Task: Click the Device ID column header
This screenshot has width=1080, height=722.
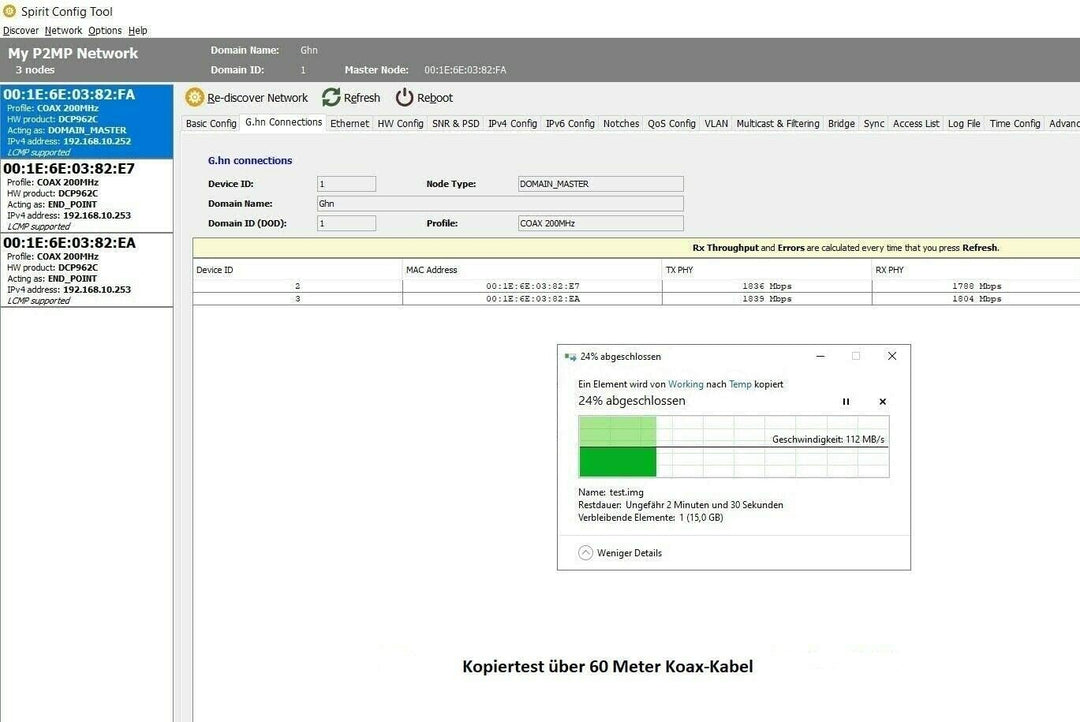Action: pos(298,269)
